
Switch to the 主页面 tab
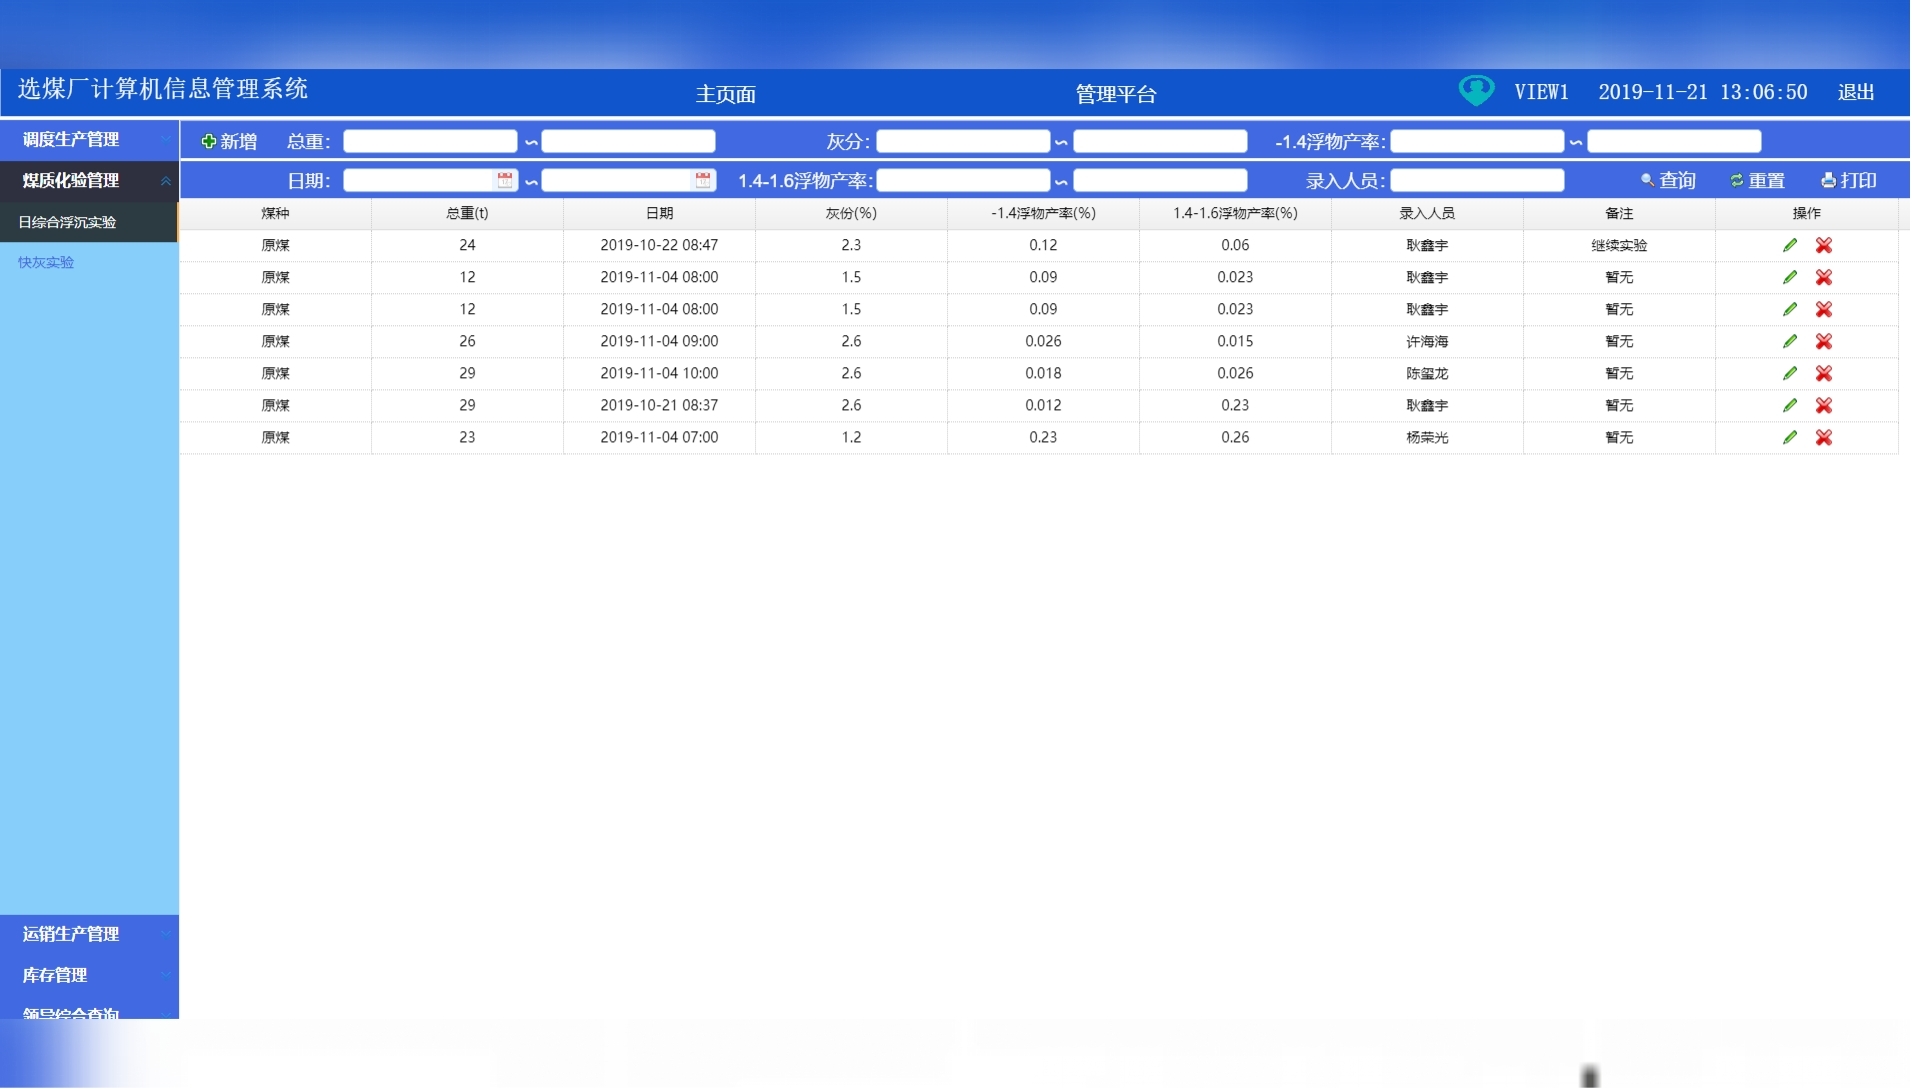[x=726, y=95]
